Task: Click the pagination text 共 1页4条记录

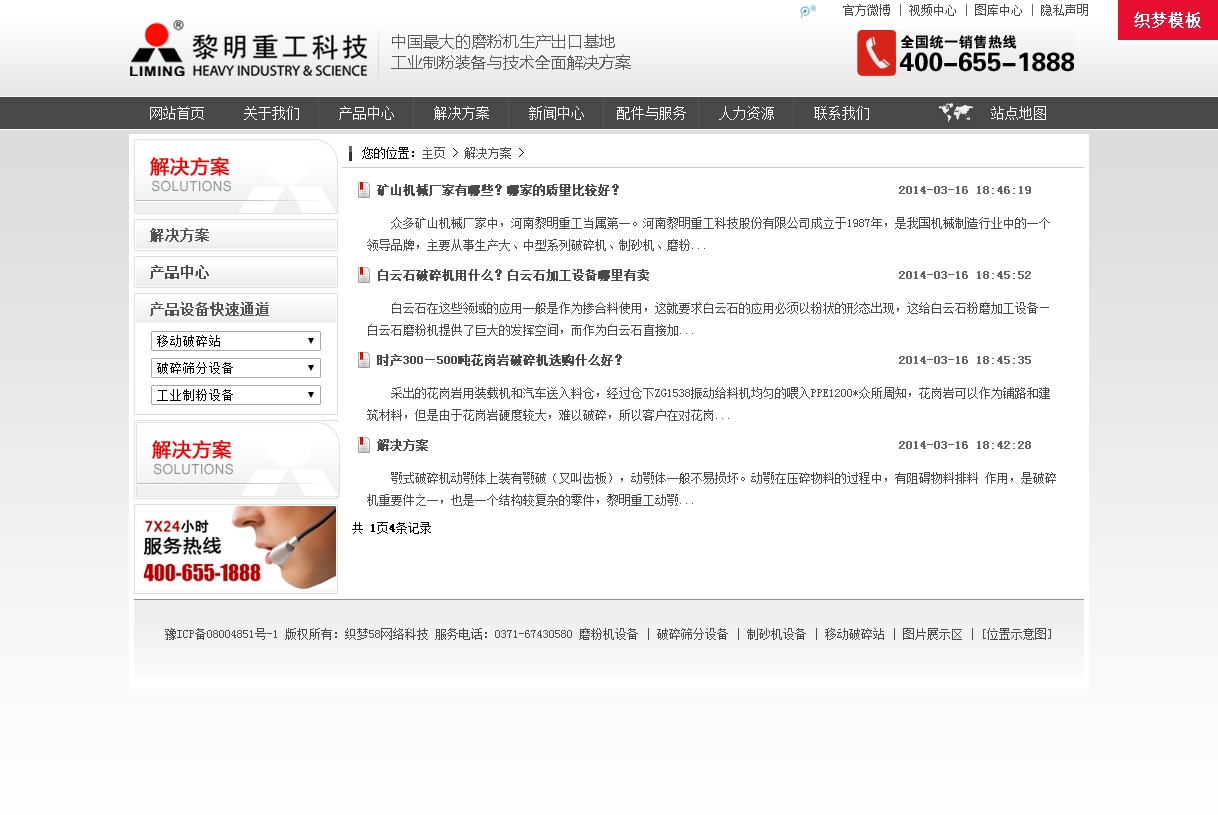Action: coord(391,528)
